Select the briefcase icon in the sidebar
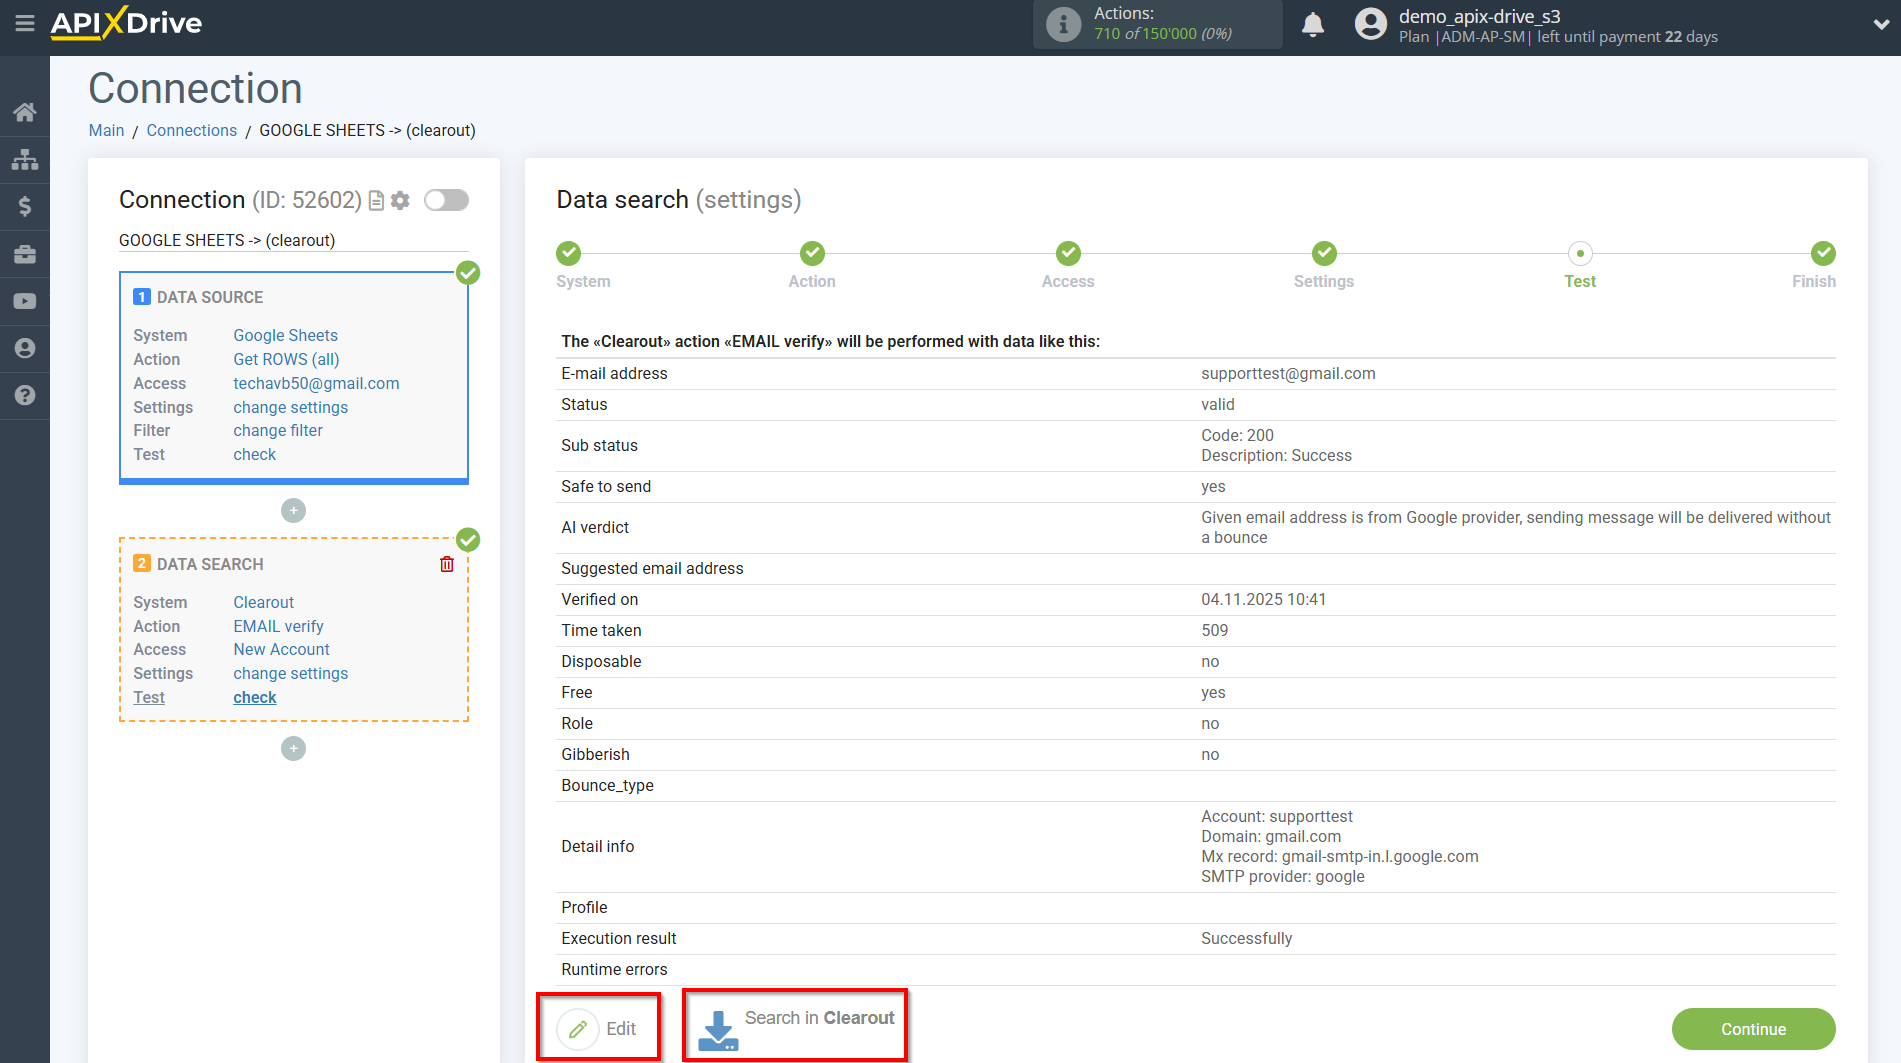1901x1063 pixels. (x=25, y=253)
